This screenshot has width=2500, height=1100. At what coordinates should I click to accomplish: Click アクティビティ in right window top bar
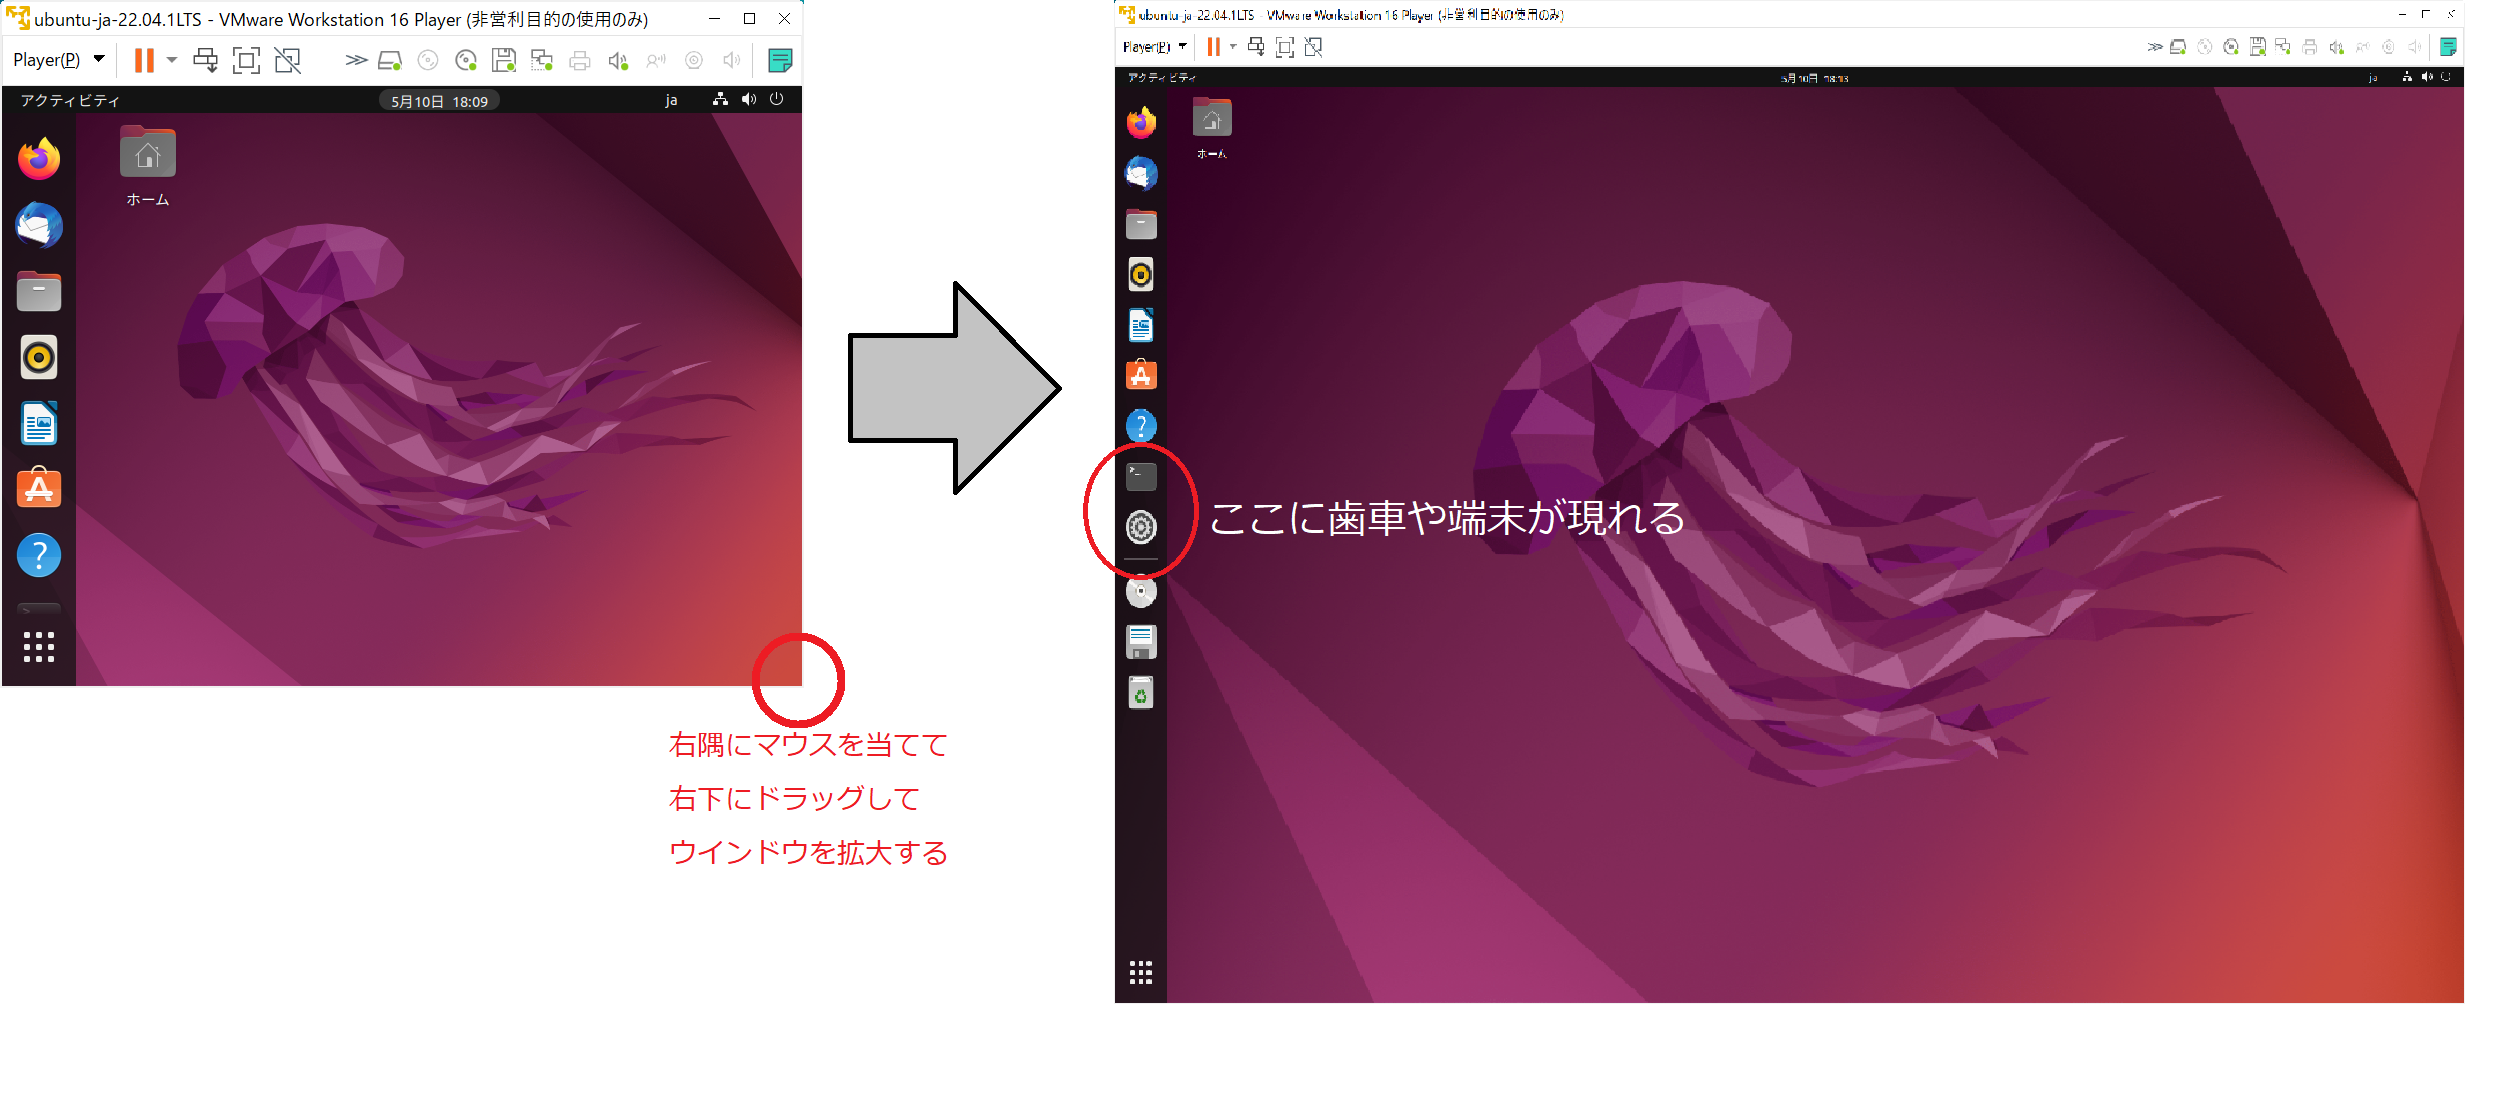click(1162, 77)
